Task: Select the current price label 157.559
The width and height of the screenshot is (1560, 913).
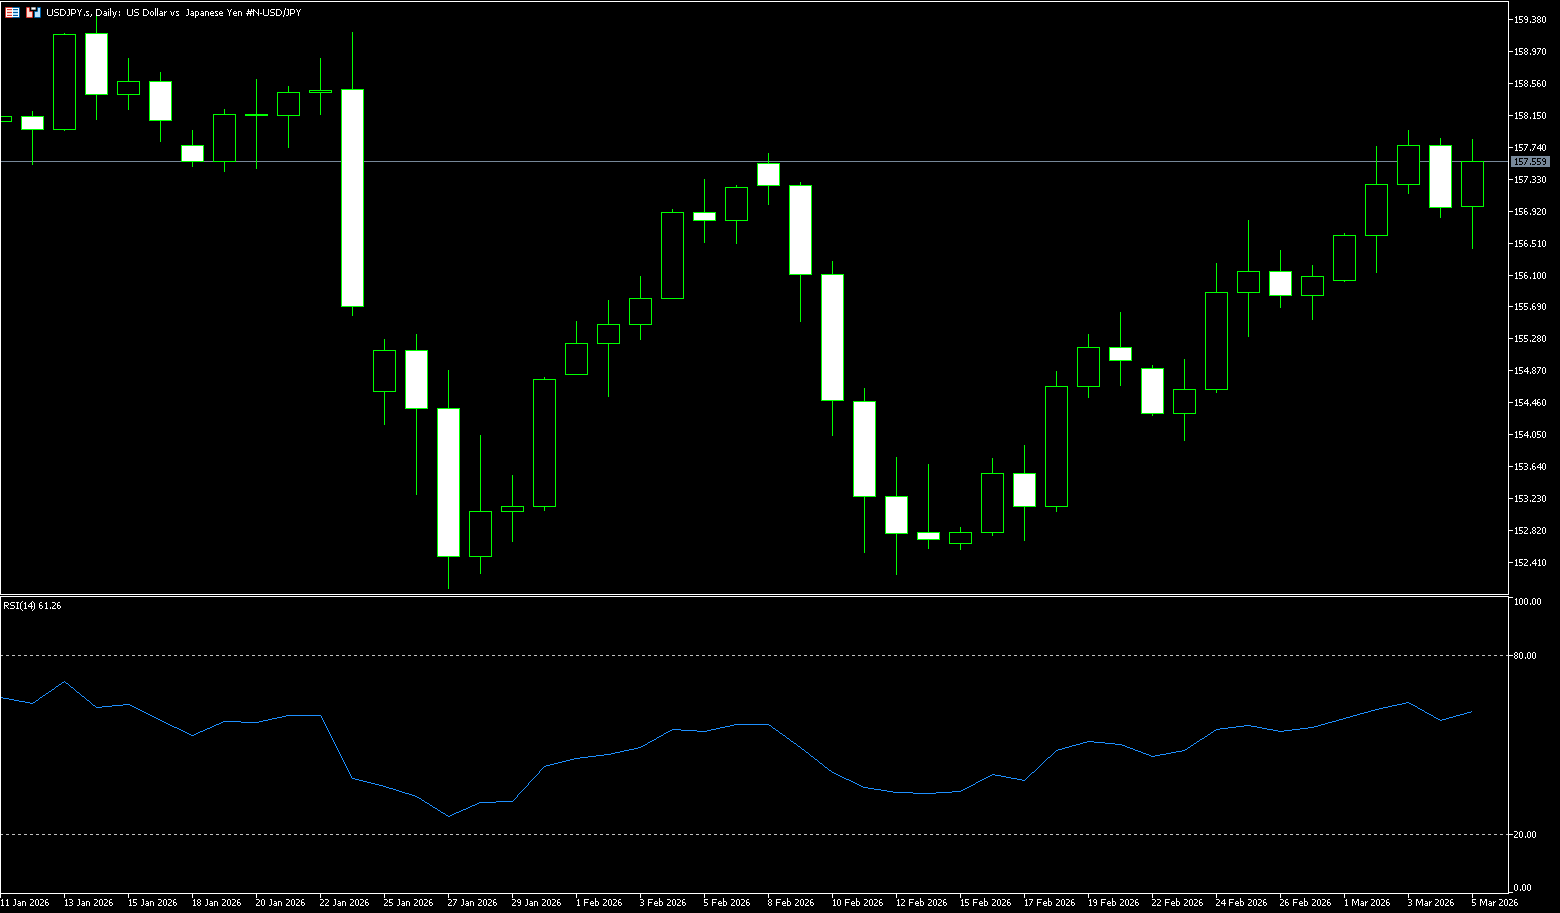Action: click(1530, 161)
